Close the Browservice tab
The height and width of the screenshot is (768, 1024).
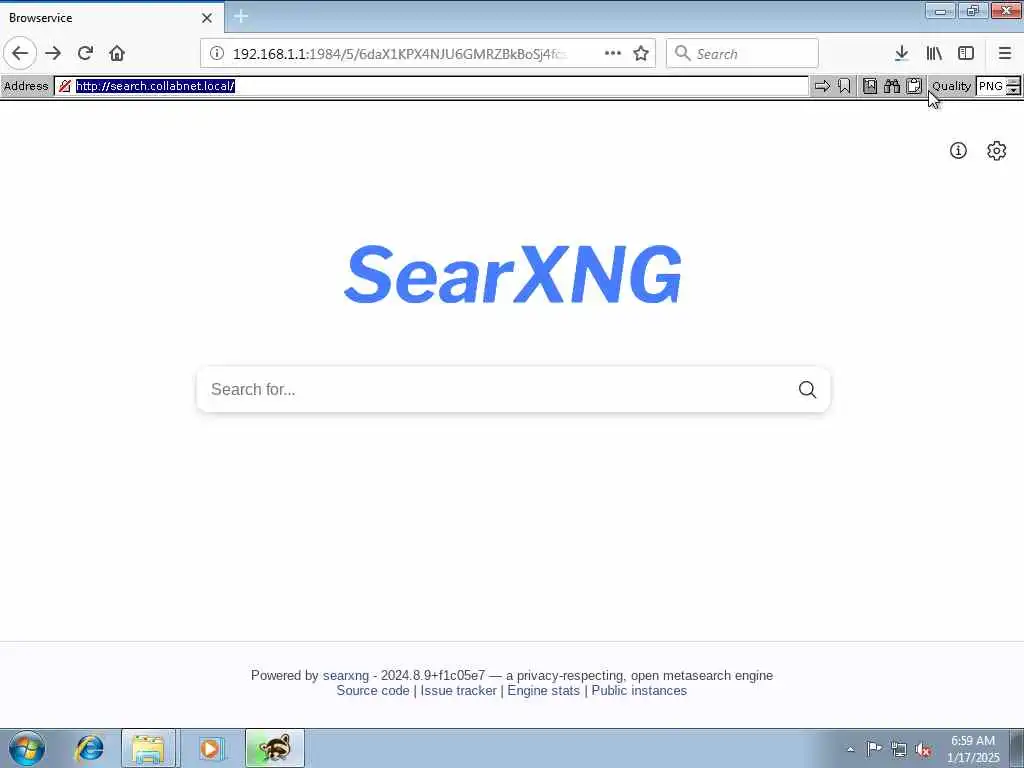pos(207,18)
